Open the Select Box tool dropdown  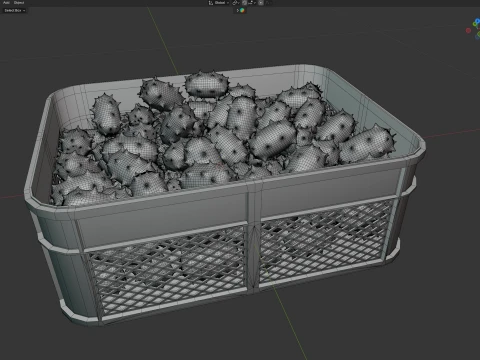pyautogui.click(x=15, y=10)
